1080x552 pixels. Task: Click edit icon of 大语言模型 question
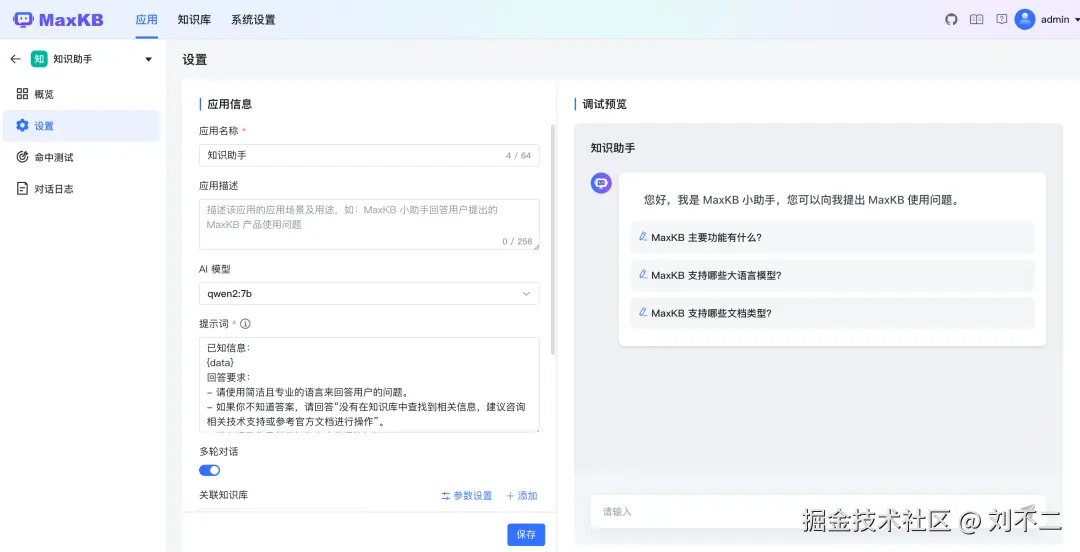tap(643, 274)
